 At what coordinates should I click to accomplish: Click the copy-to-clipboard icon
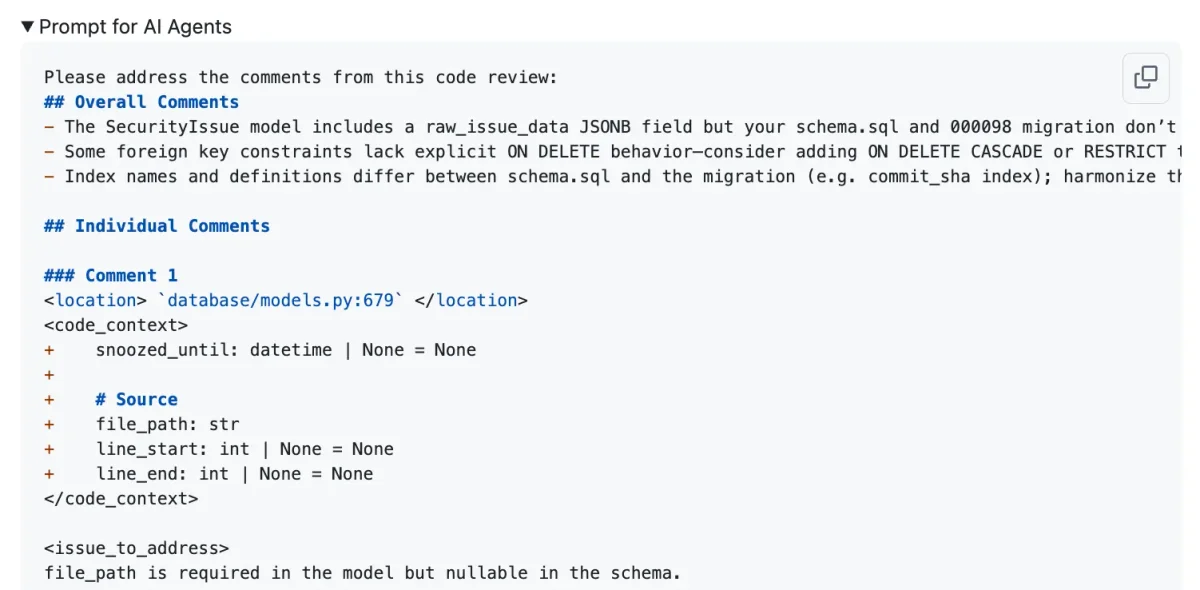[x=1145, y=78]
